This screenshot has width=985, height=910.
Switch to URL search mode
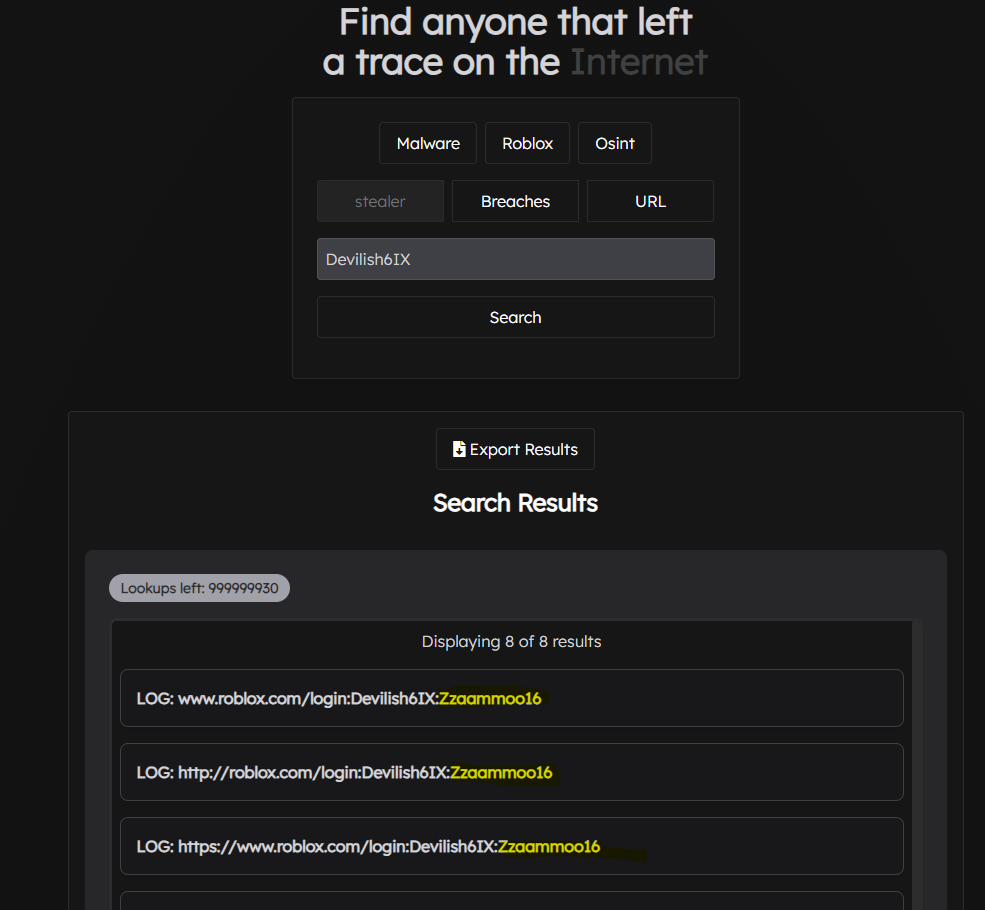[x=650, y=201]
